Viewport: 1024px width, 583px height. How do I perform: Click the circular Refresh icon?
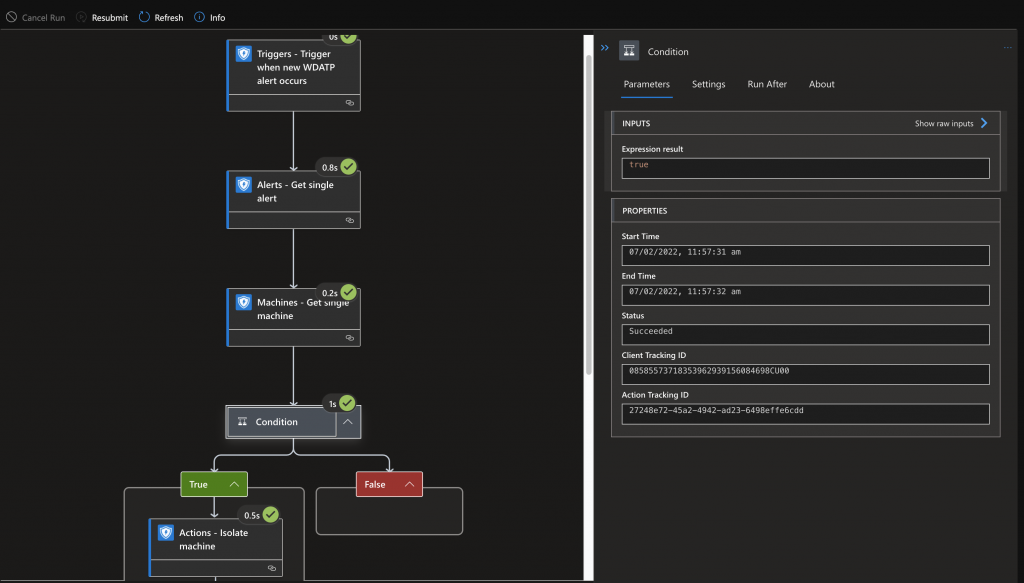pos(144,17)
